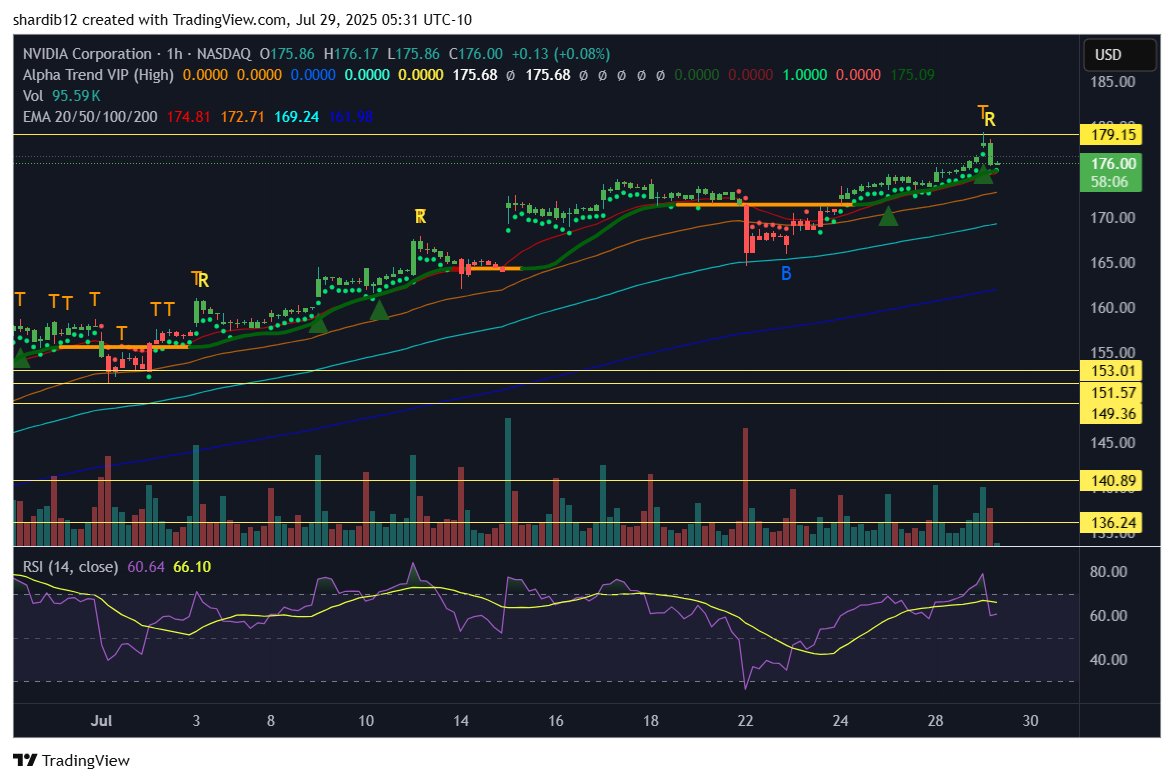Click the current price label 176.00
Screen dimensions: 1174x782
(1112, 163)
